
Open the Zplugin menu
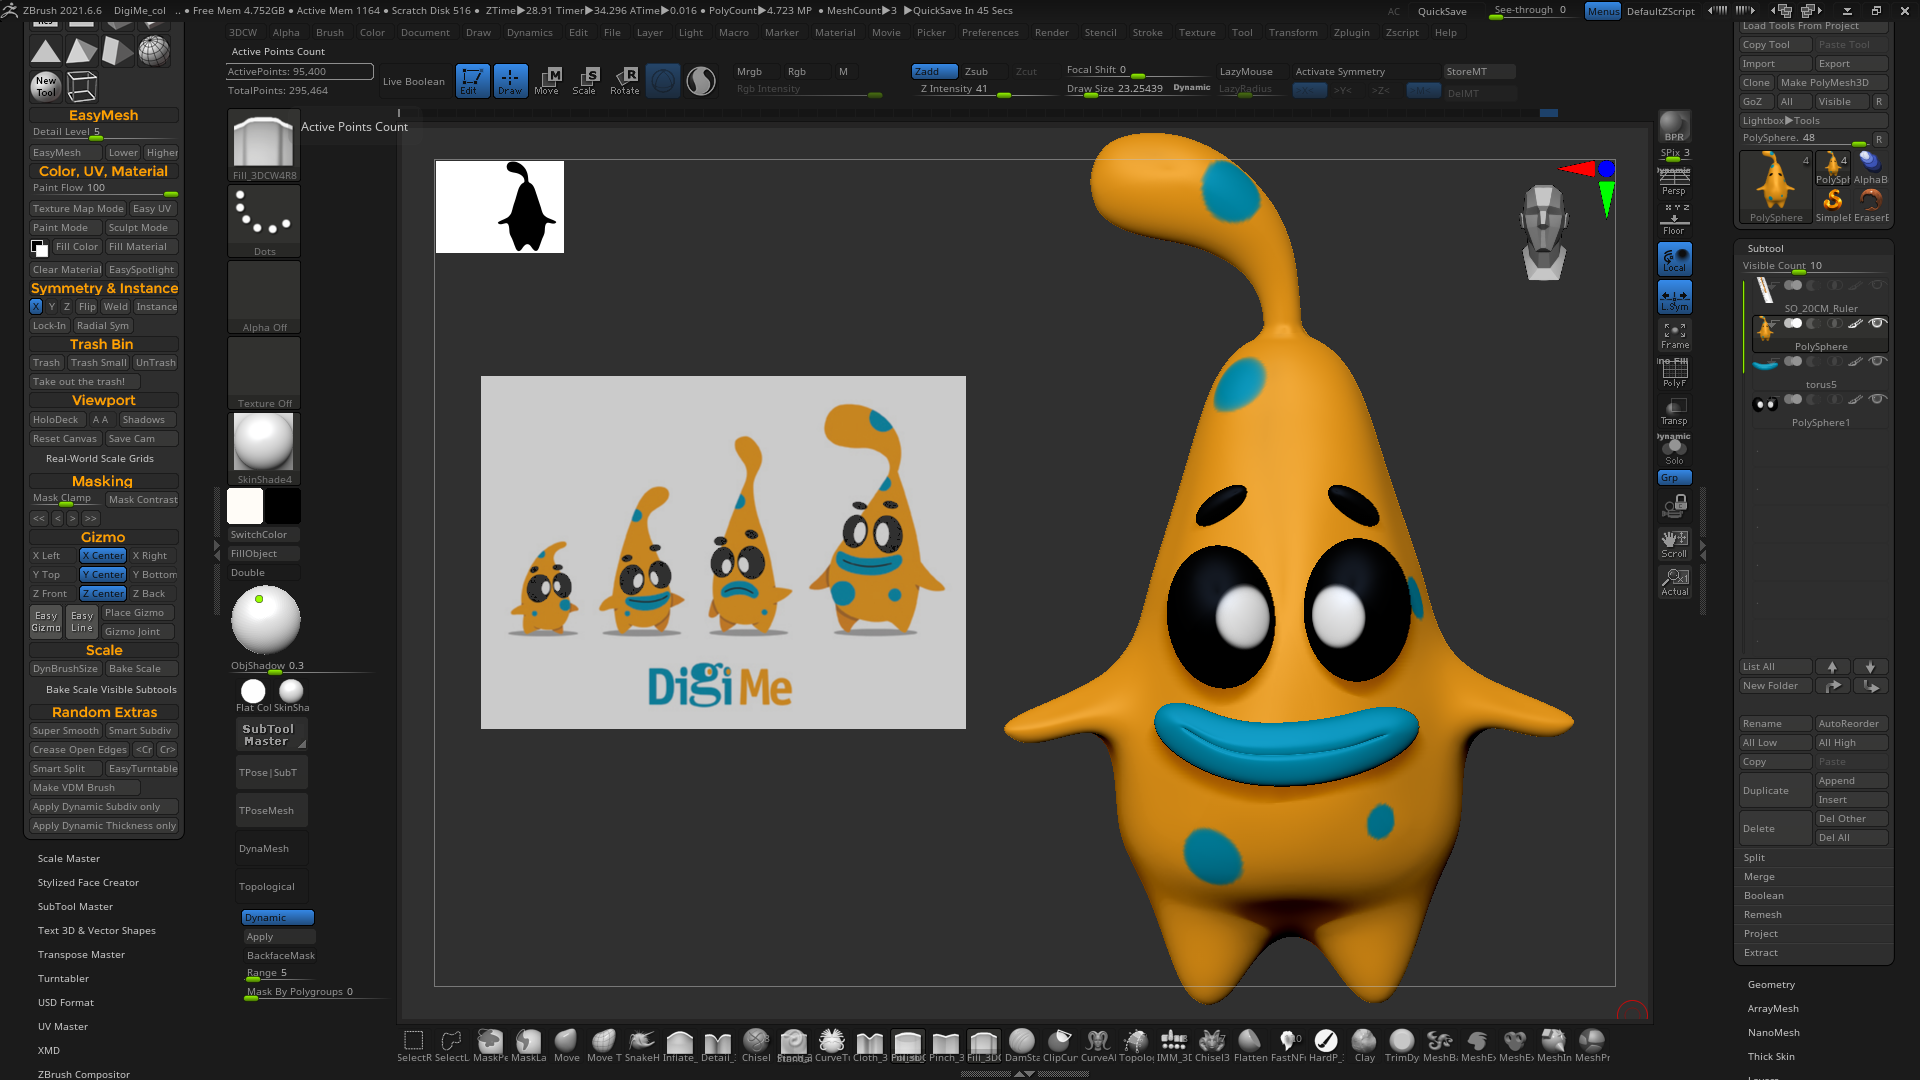(x=1351, y=33)
